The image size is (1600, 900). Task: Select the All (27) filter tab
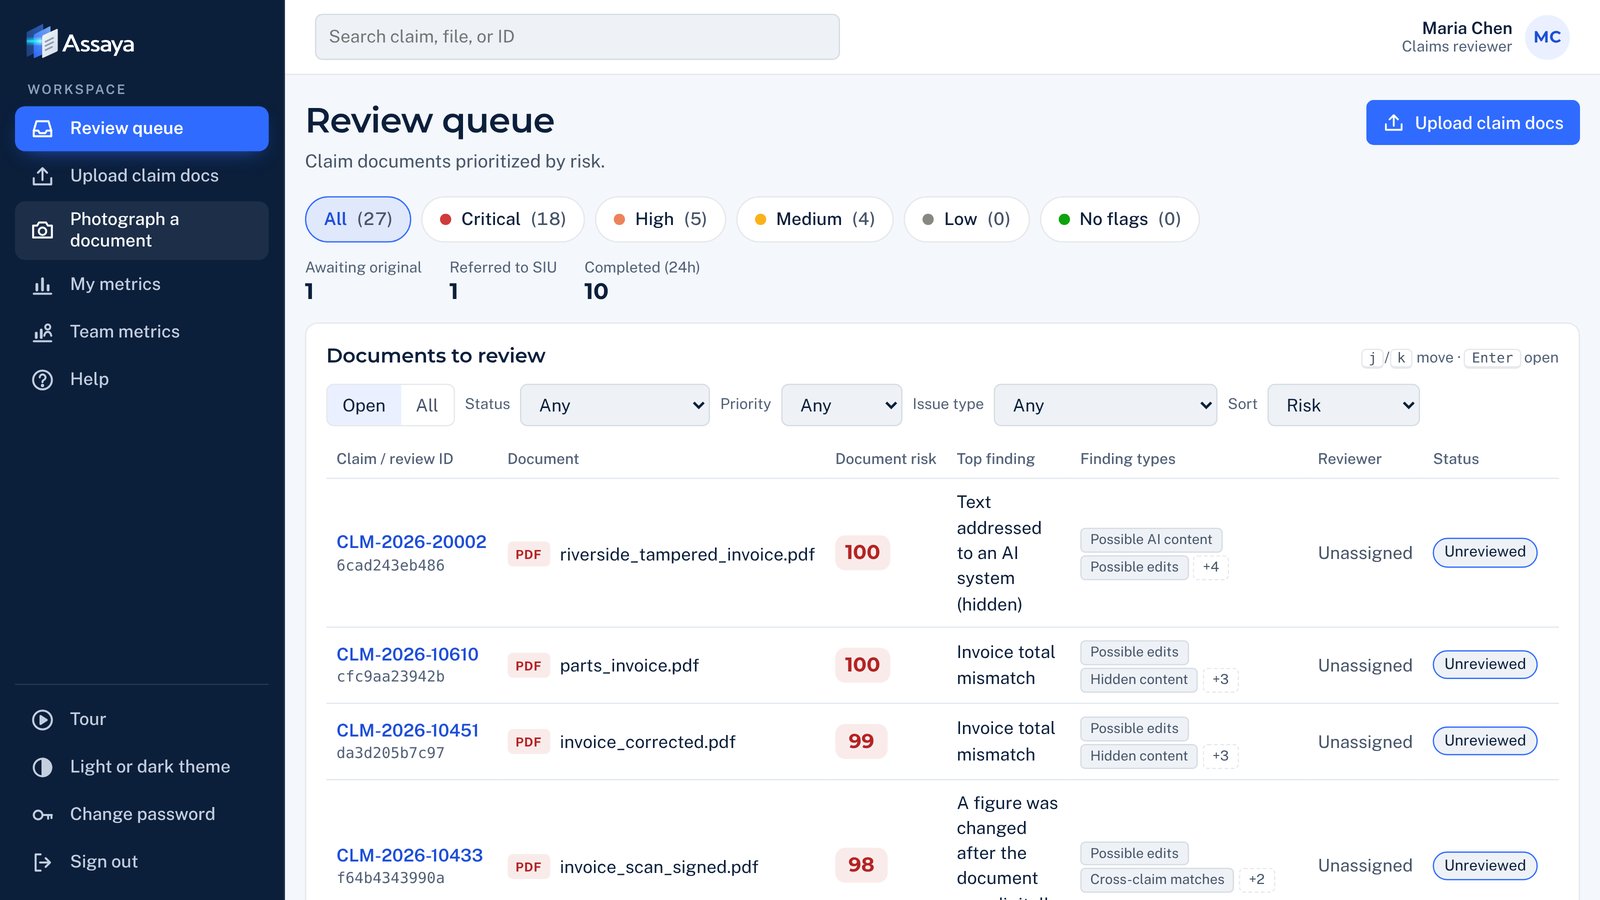(358, 219)
